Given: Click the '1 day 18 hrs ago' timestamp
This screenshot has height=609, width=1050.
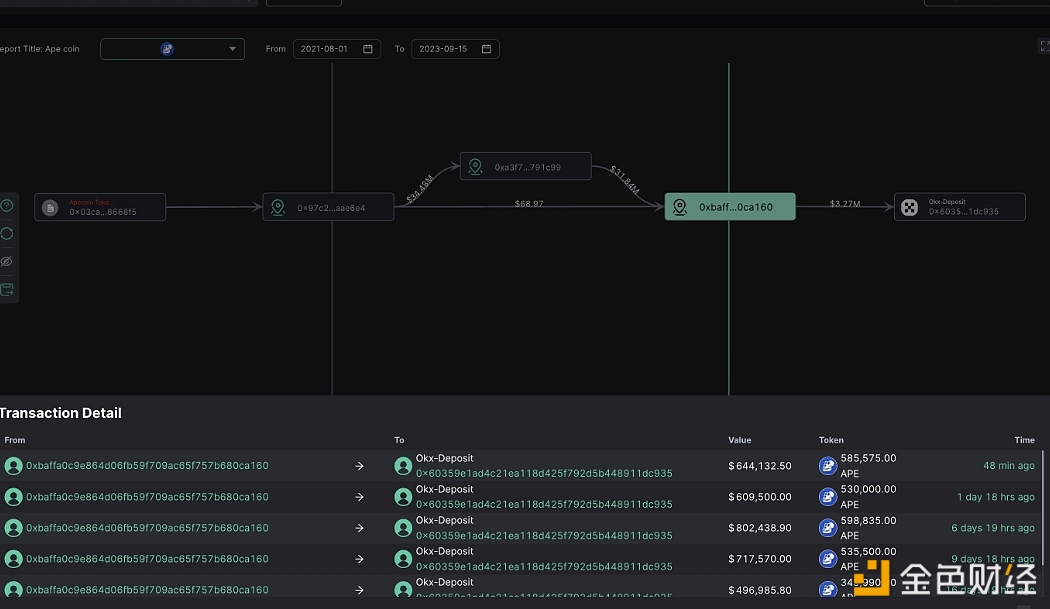Looking at the screenshot, I should tap(996, 497).
